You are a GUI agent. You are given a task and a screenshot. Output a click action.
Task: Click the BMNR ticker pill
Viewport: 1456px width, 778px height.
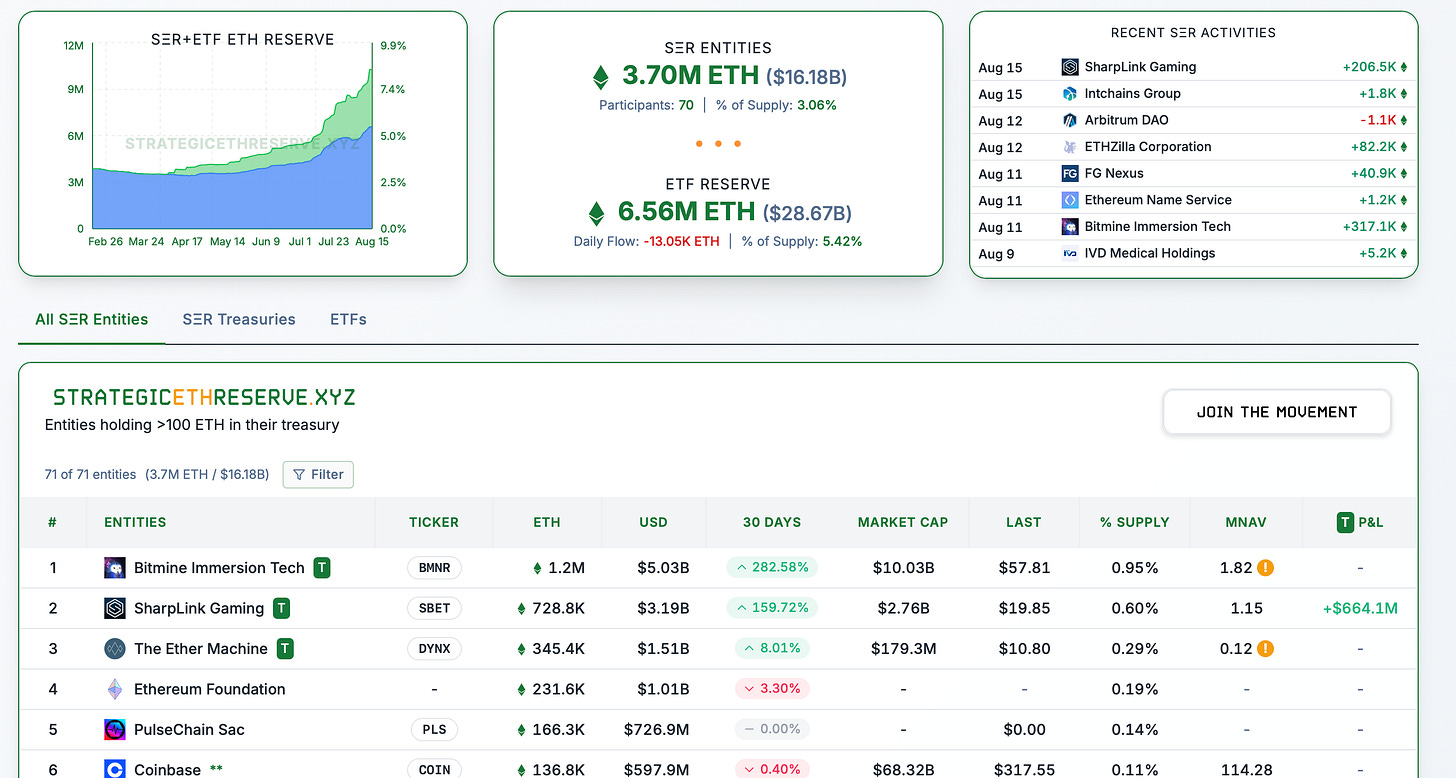[x=434, y=568]
